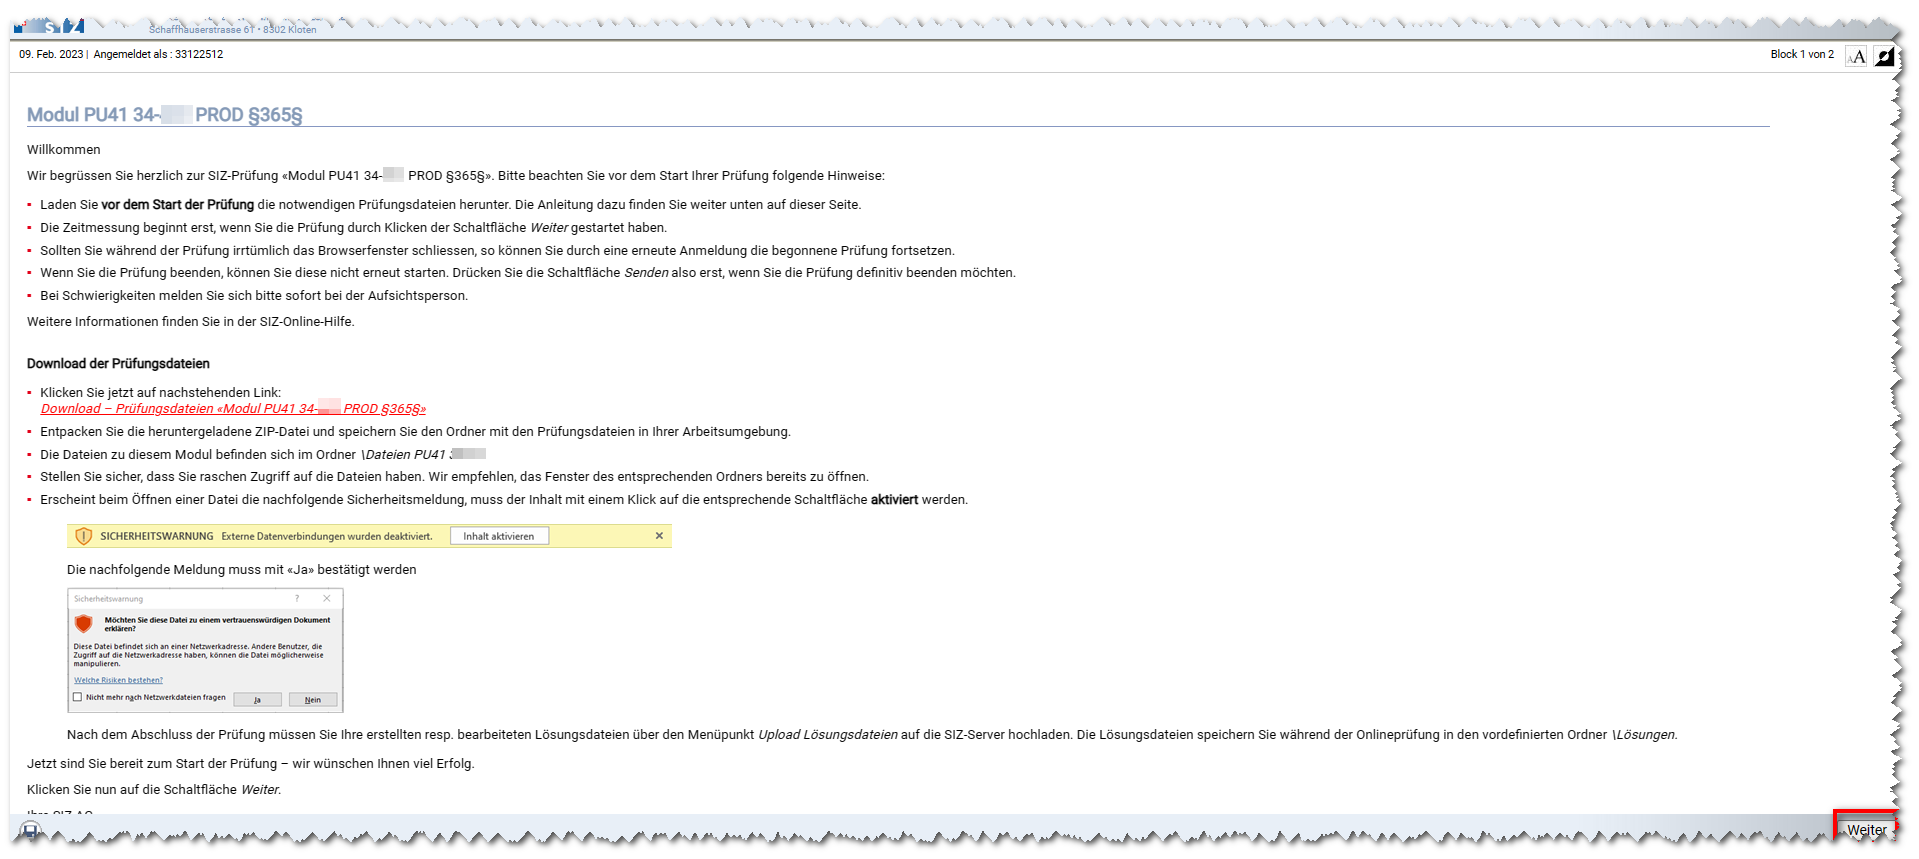Toggle the high-contrast display icon
Viewport: 1919px width, 859px height.
pos(1884,56)
